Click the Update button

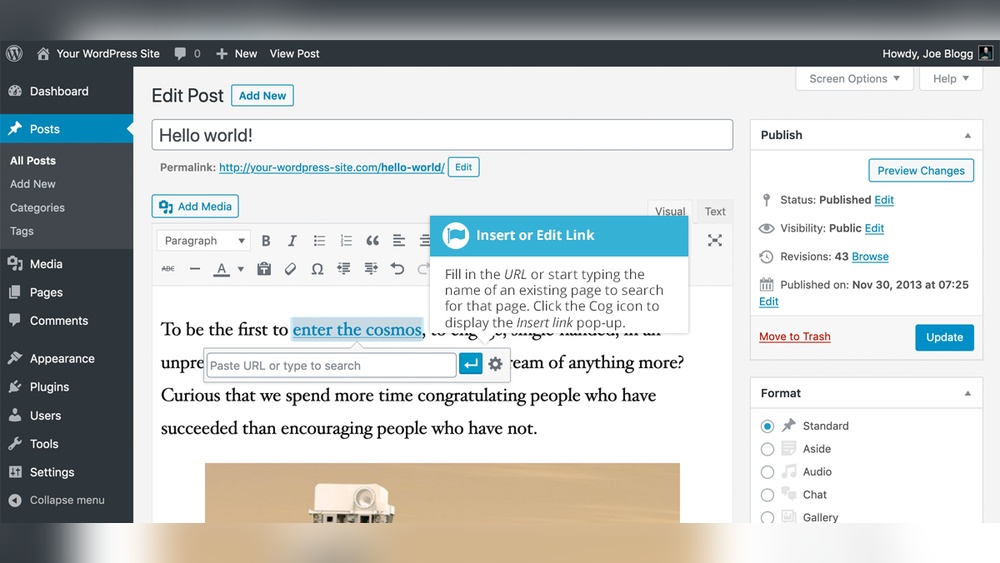click(x=945, y=337)
